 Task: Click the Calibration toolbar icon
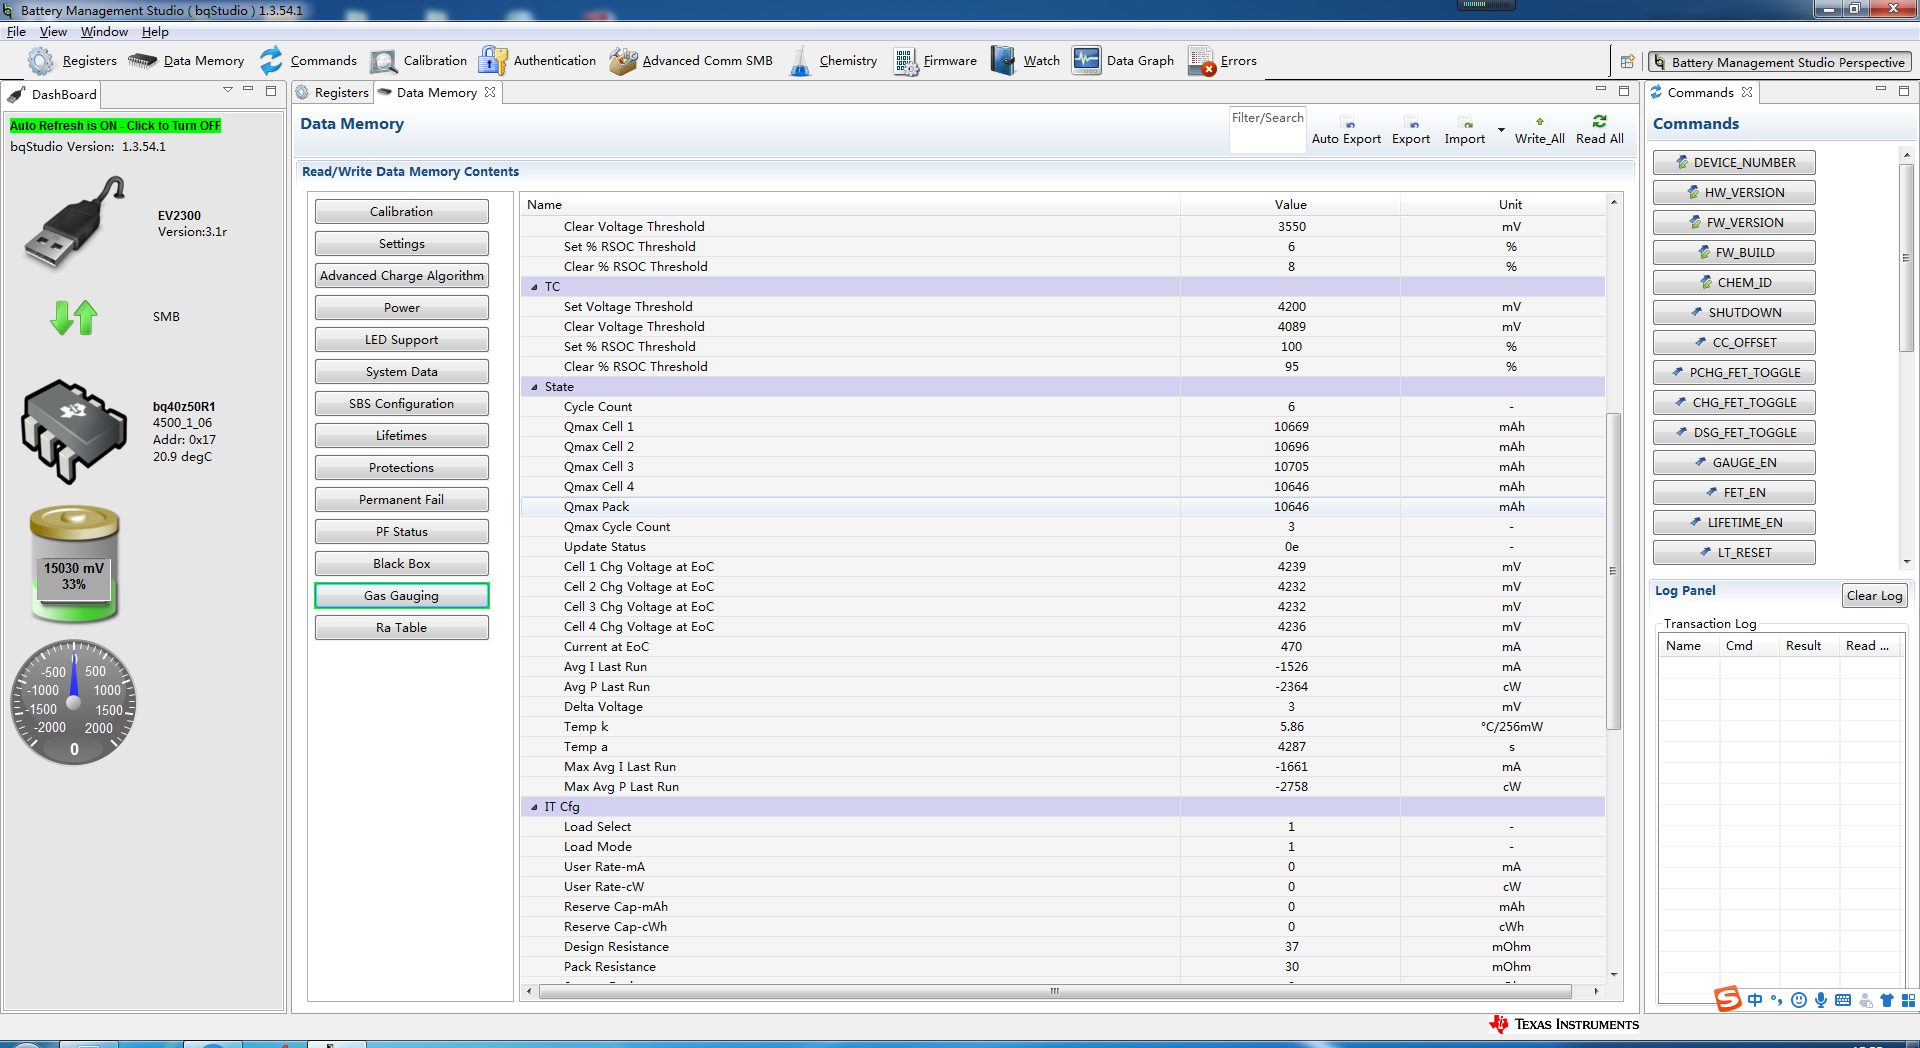pyautogui.click(x=383, y=61)
